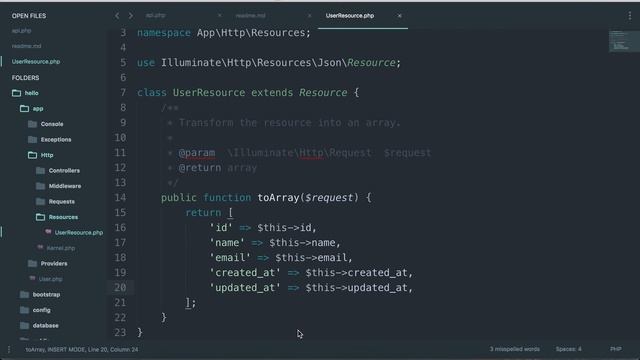Switch to the readme.md tab
The width and height of the screenshot is (640, 360).
[251, 16]
